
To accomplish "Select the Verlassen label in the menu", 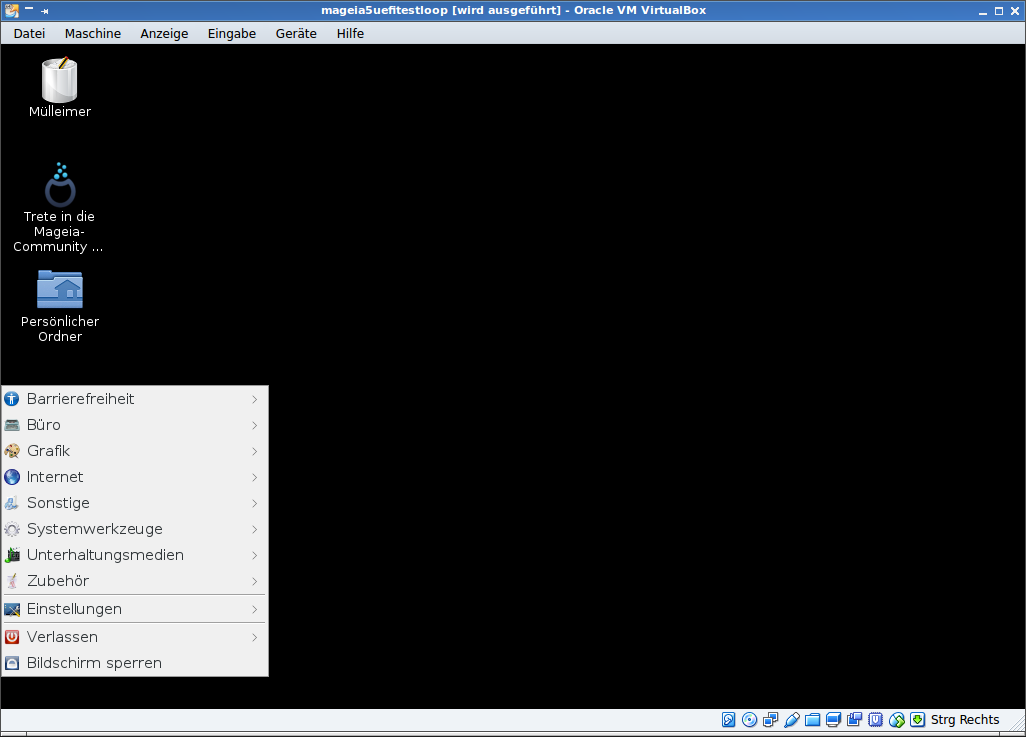I will pyautogui.click(x=62, y=637).
